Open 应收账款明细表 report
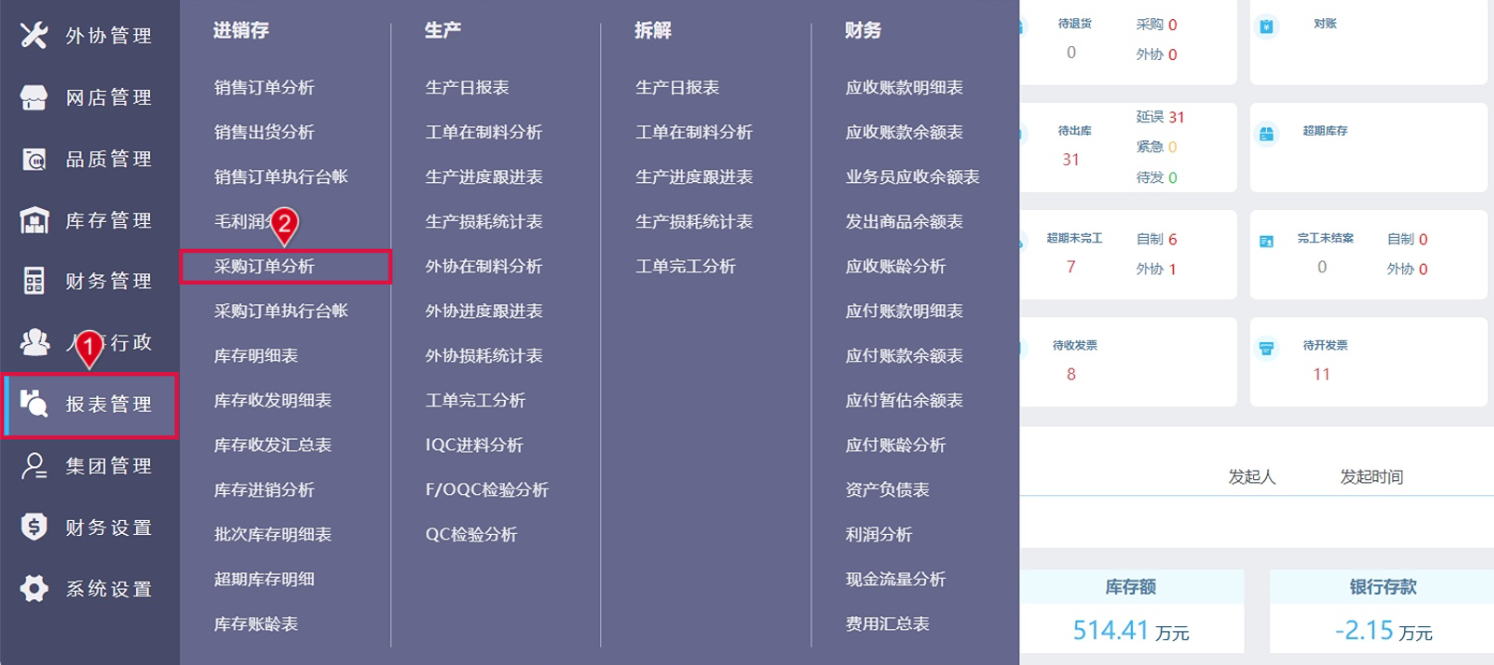The image size is (1494, 665). (904, 88)
